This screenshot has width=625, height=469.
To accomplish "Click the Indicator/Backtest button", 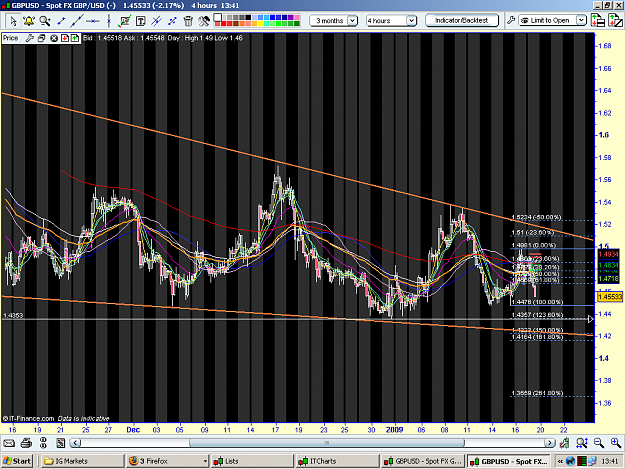I will (462, 20).
